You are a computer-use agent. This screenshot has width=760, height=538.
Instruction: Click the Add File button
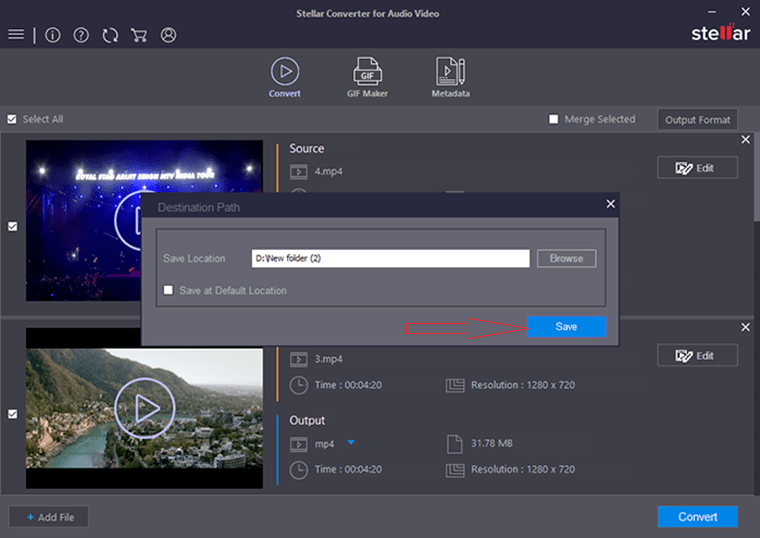[49, 517]
